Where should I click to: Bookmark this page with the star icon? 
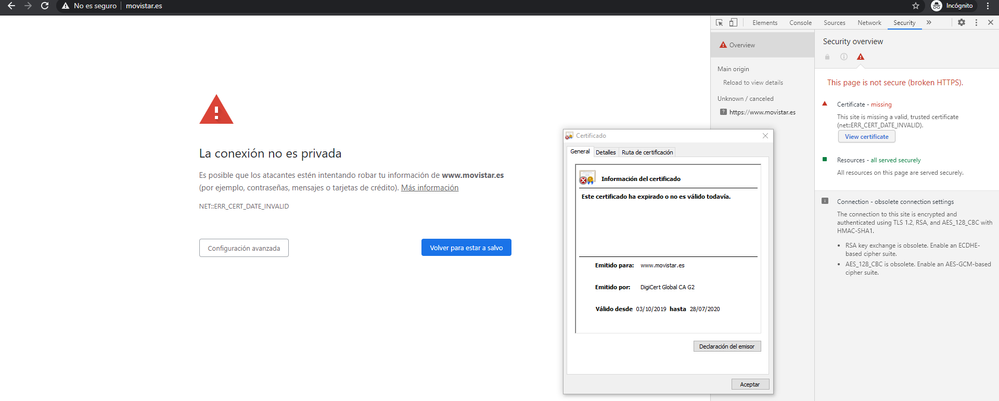(915, 6)
